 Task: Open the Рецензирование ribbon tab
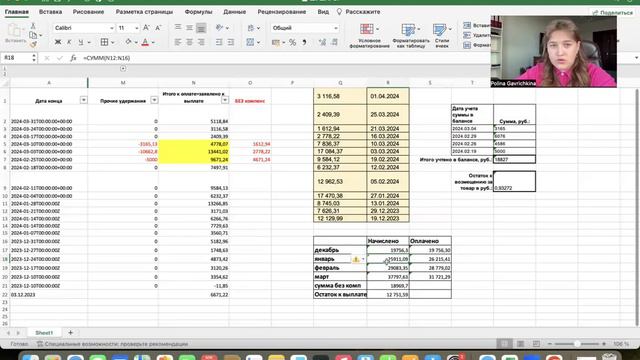(282, 12)
